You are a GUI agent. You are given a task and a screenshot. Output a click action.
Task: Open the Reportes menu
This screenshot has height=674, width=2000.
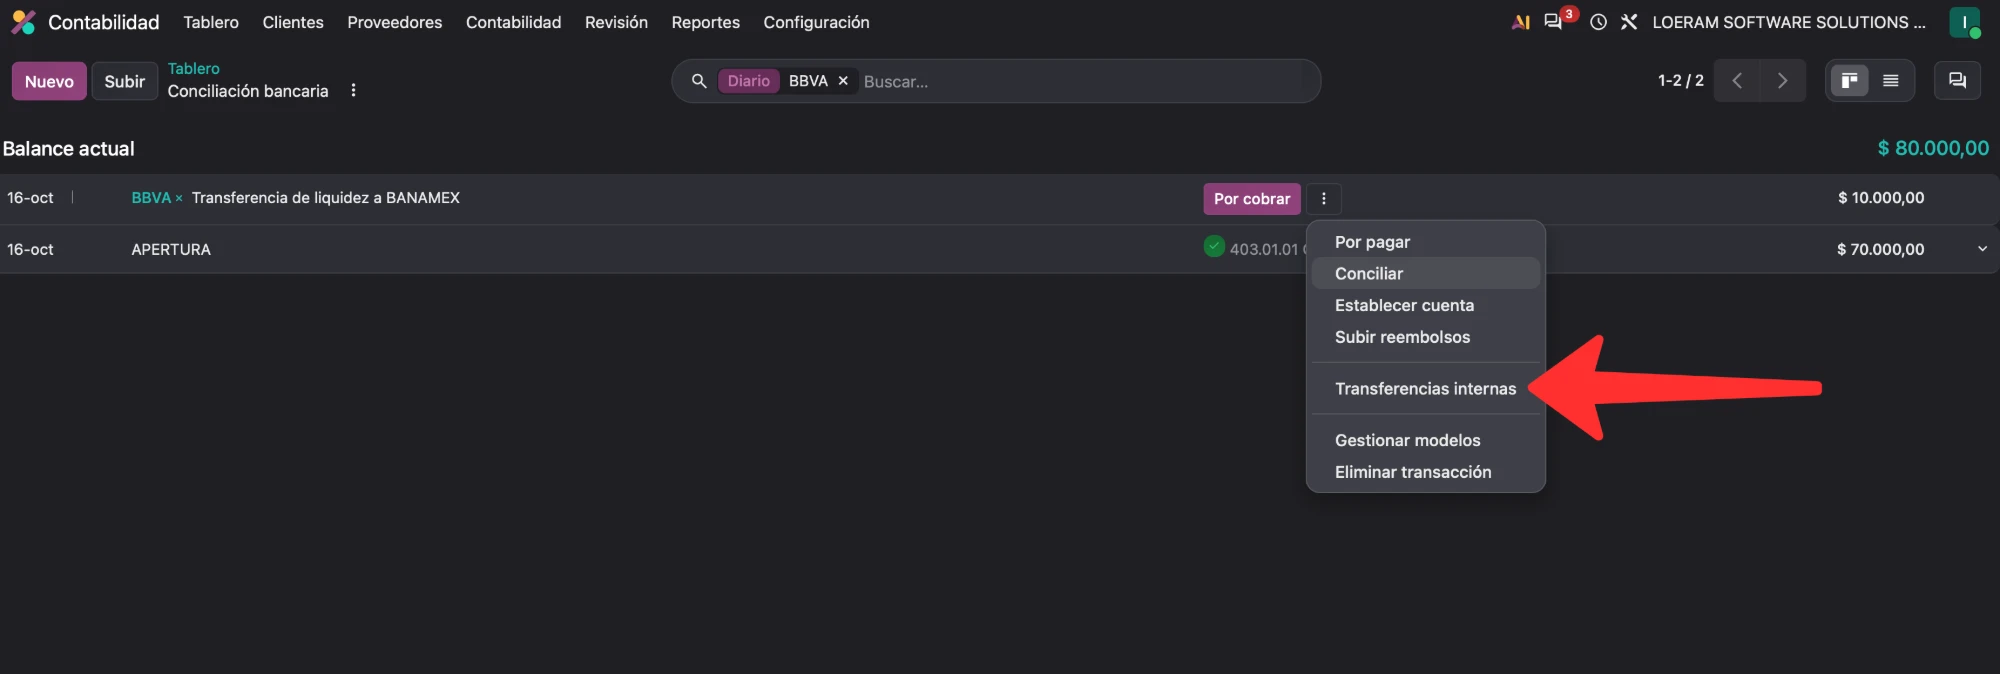pos(706,22)
